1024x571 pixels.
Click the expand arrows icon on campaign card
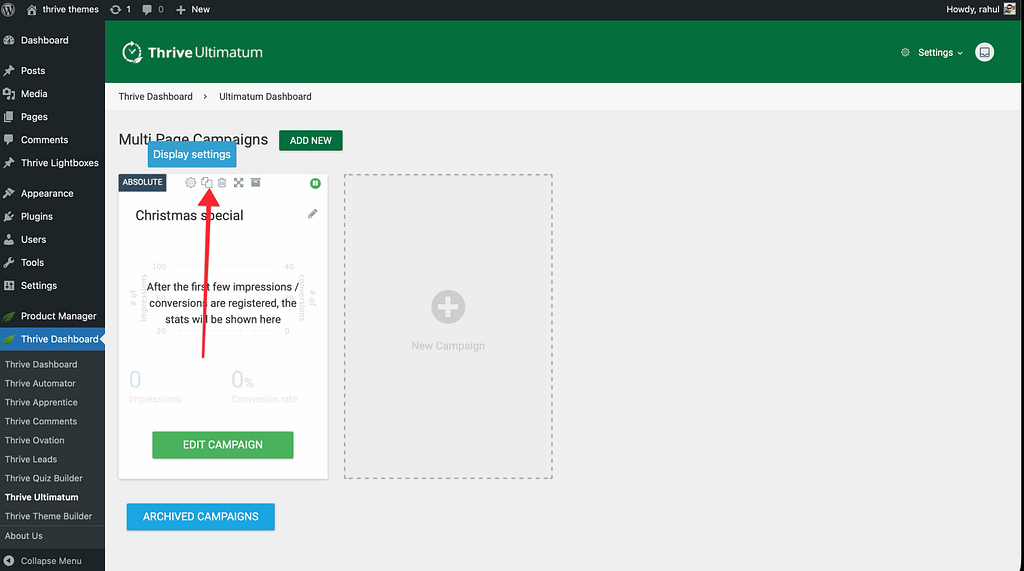(239, 183)
